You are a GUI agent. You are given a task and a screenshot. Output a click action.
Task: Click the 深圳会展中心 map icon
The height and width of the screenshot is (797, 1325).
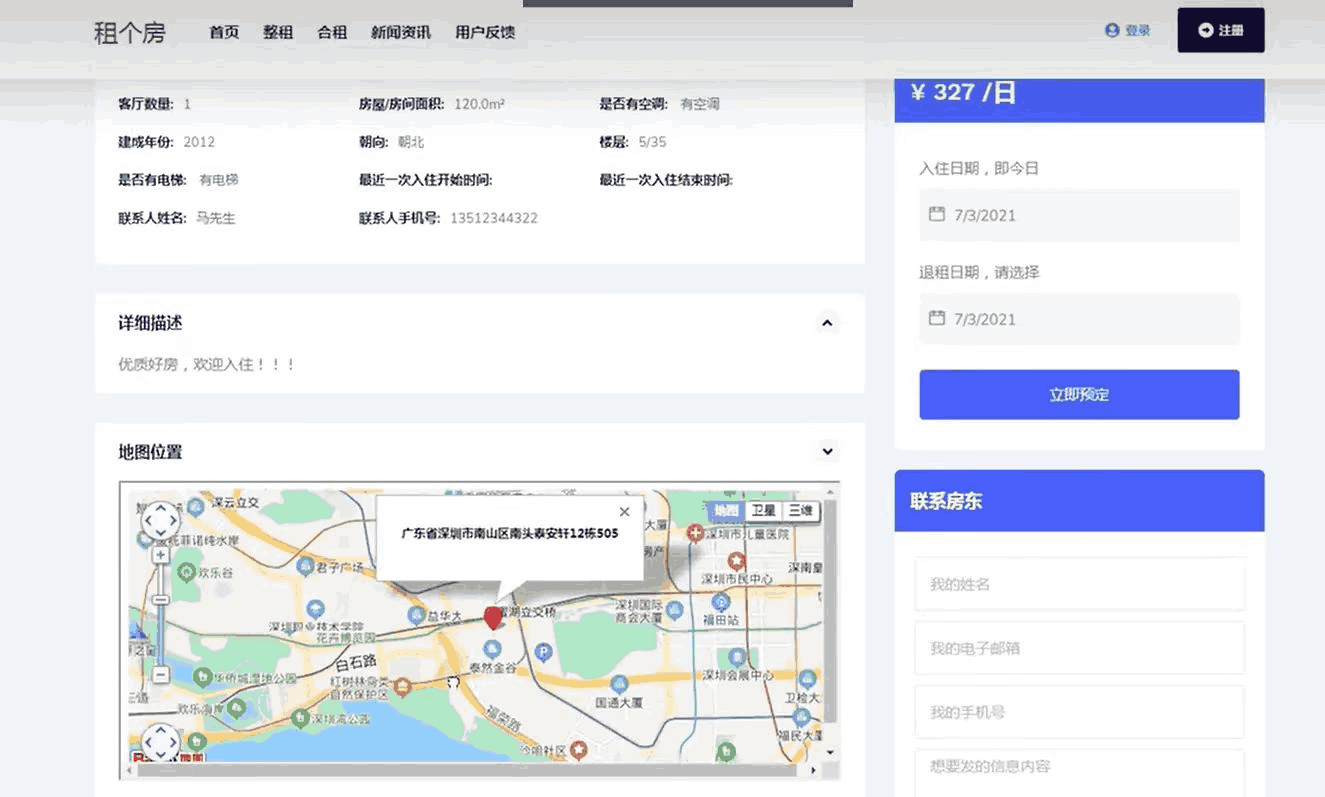[737, 657]
